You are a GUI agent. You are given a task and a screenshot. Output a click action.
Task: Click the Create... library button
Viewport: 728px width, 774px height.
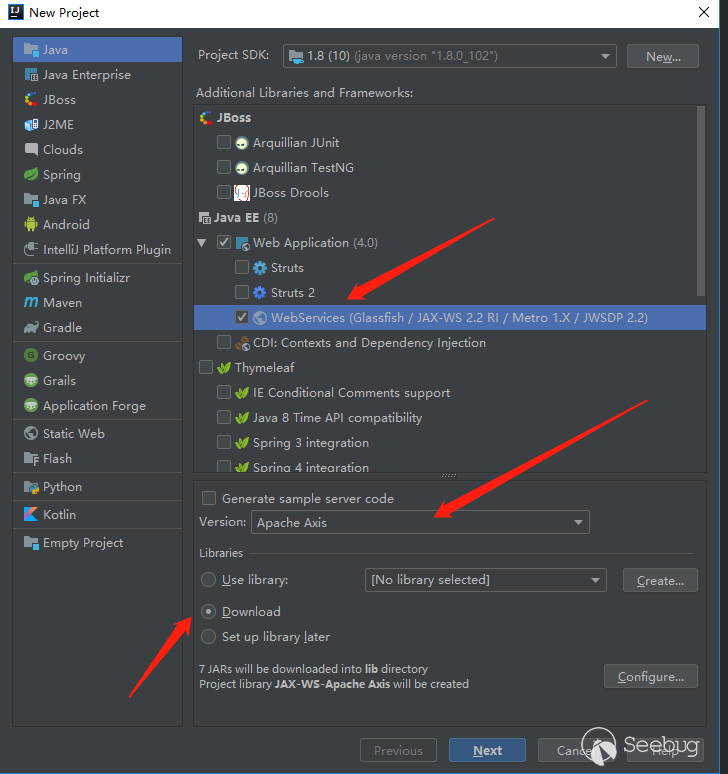coord(660,580)
